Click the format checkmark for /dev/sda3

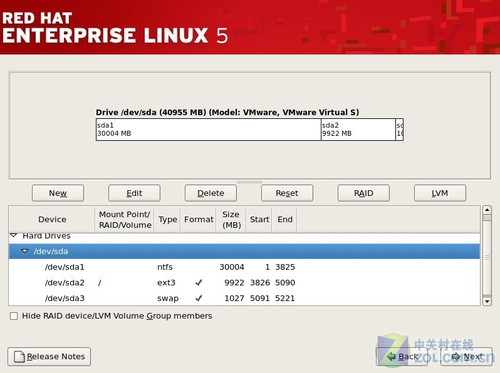tap(199, 298)
